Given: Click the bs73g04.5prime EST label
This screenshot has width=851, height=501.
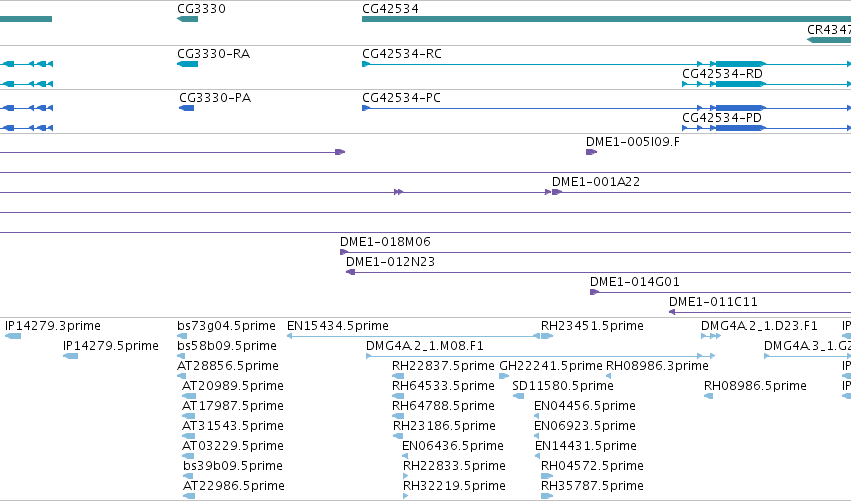Looking at the screenshot, I should (x=226, y=326).
